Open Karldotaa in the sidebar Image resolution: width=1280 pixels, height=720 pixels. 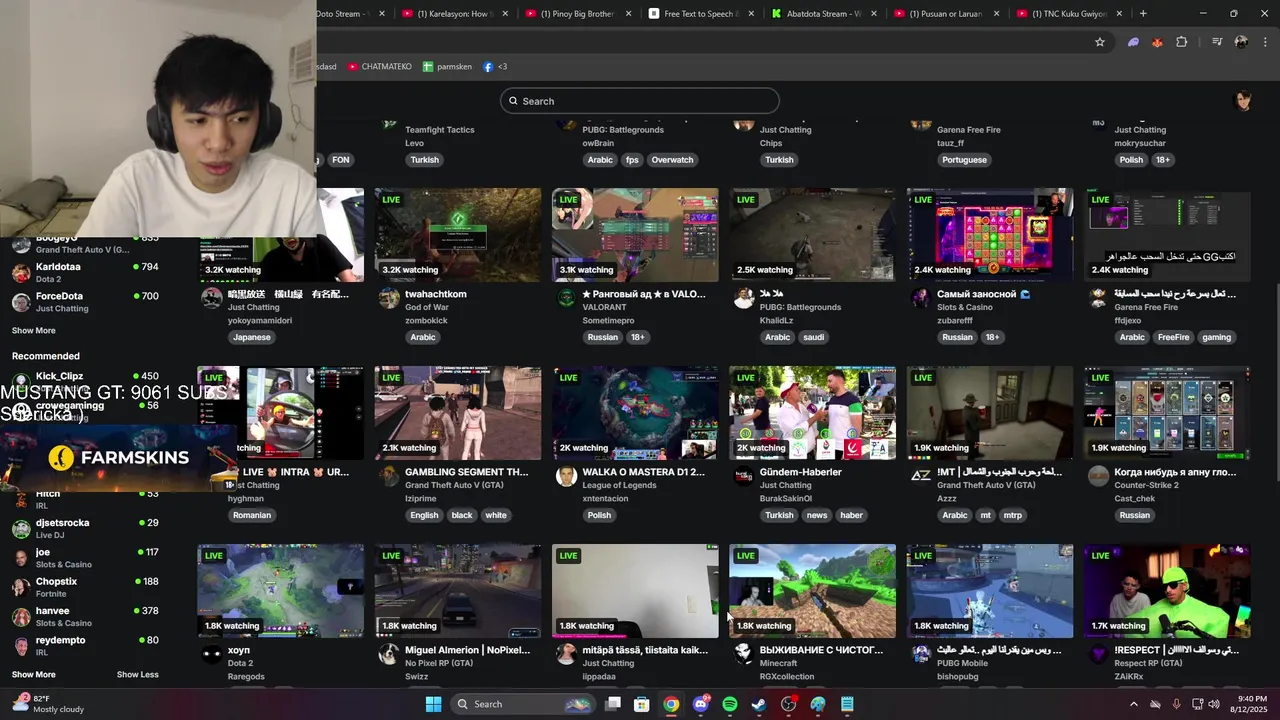pyautogui.click(x=85, y=272)
